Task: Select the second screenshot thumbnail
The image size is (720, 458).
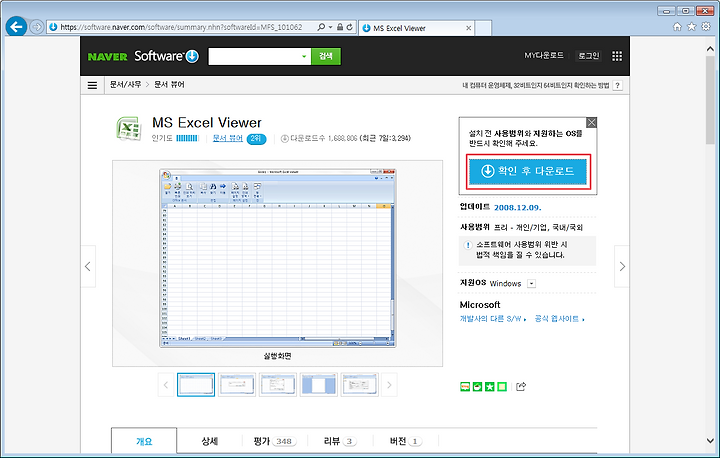Action: pos(237,385)
